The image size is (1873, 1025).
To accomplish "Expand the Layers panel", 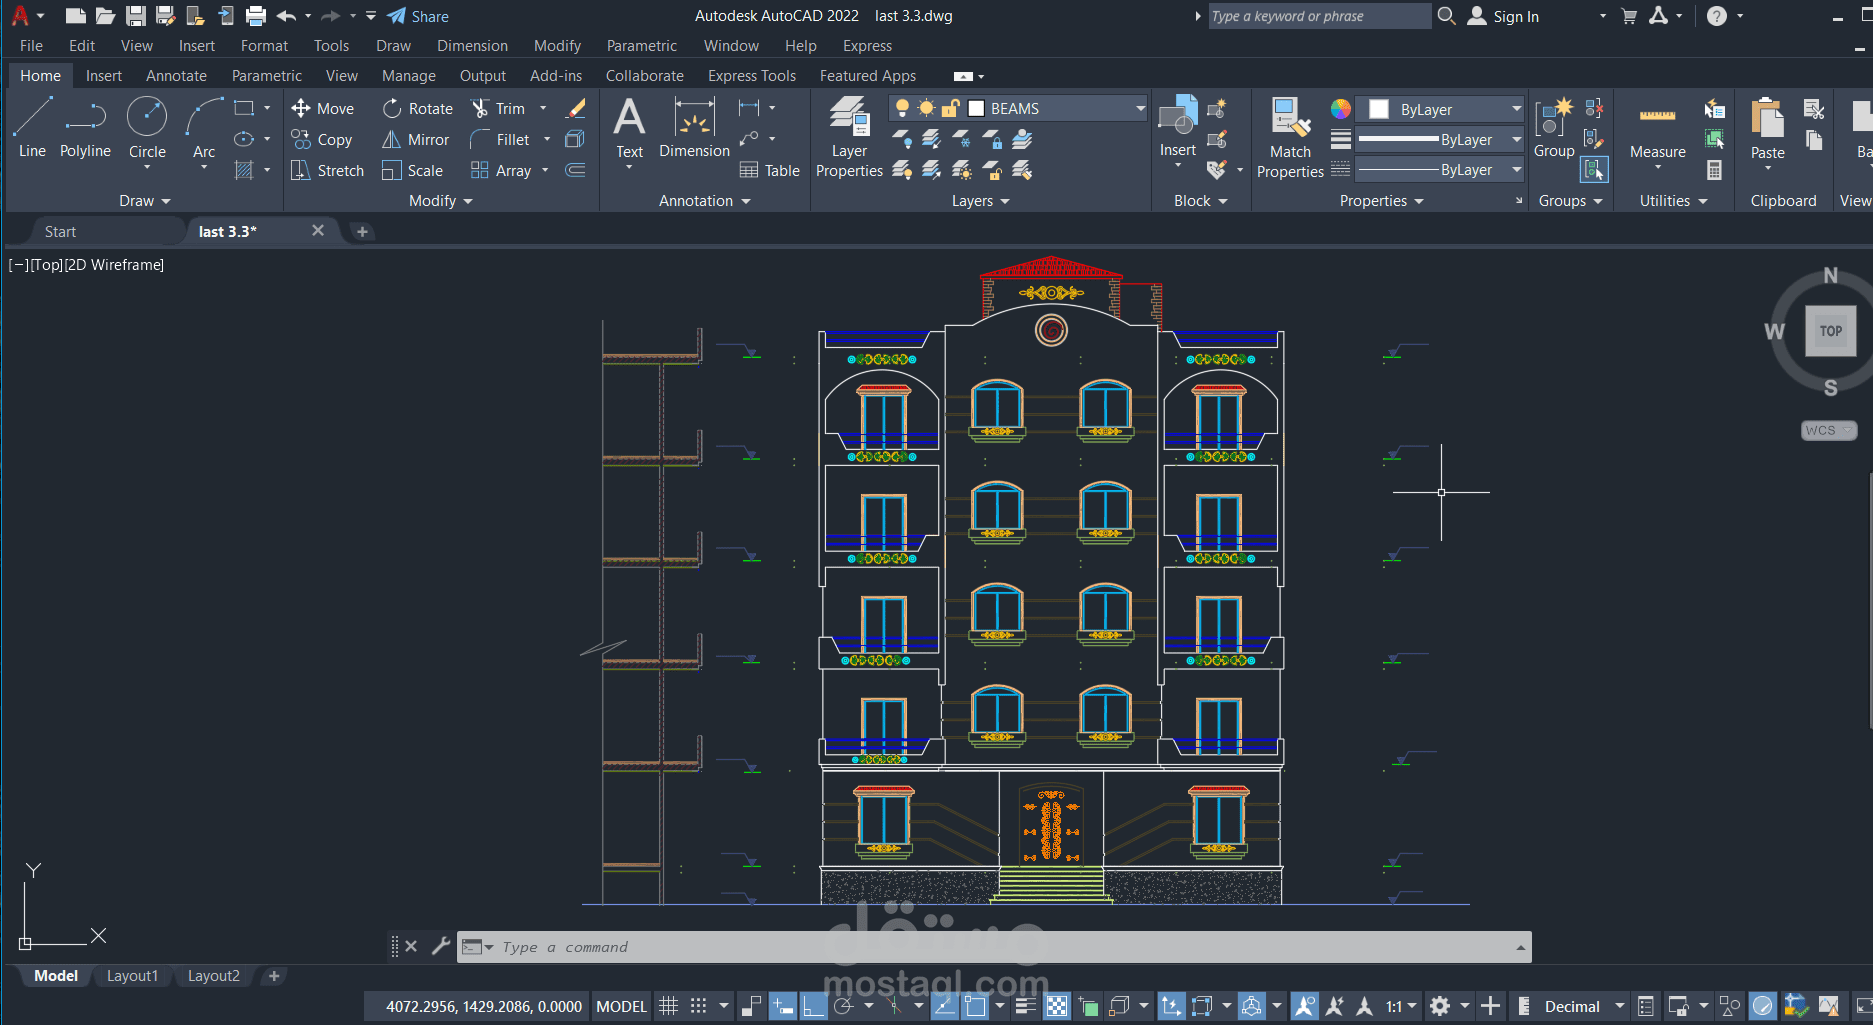I will point(980,201).
